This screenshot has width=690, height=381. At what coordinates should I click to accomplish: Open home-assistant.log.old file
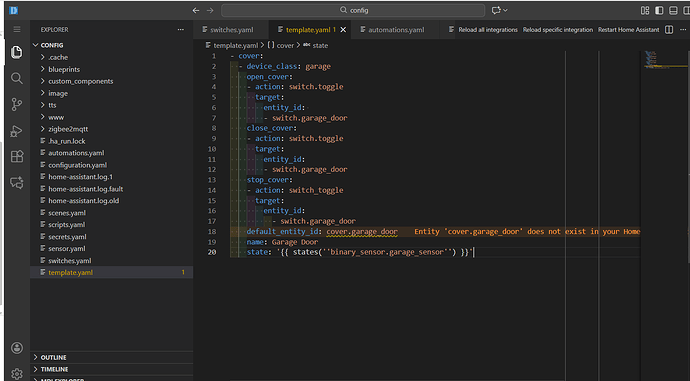click(84, 201)
